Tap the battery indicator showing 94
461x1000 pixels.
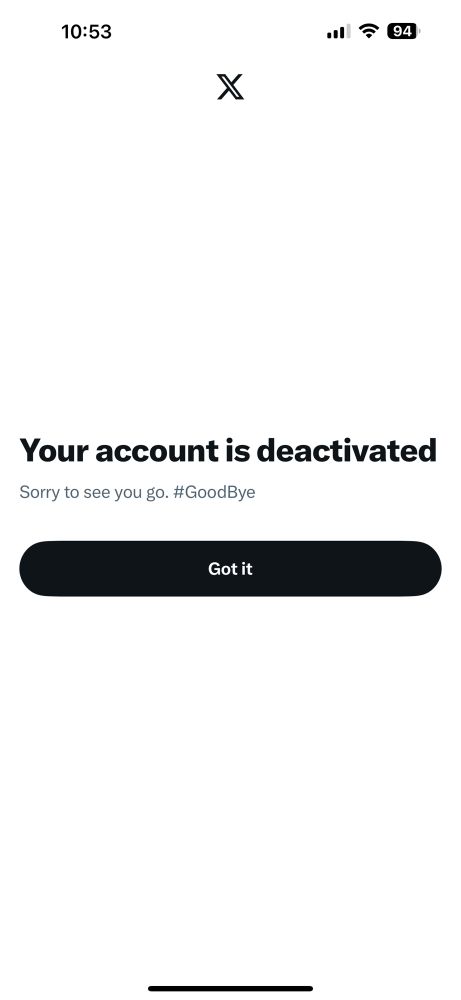tap(403, 31)
